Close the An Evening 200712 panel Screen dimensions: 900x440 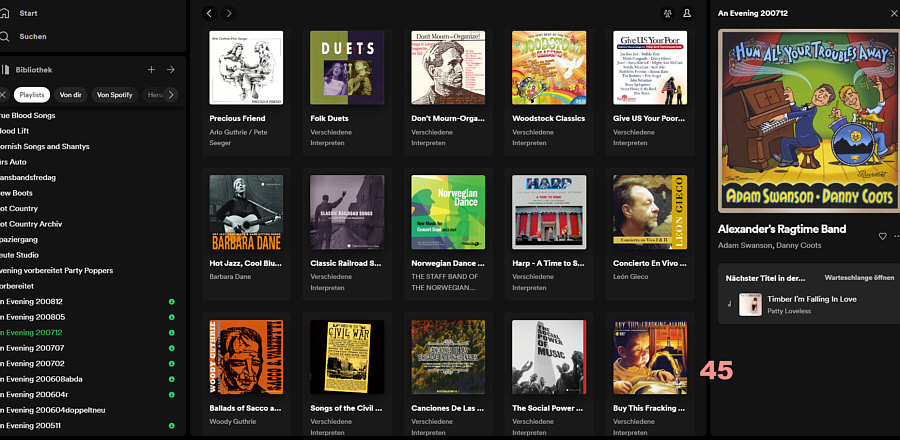pos(894,13)
